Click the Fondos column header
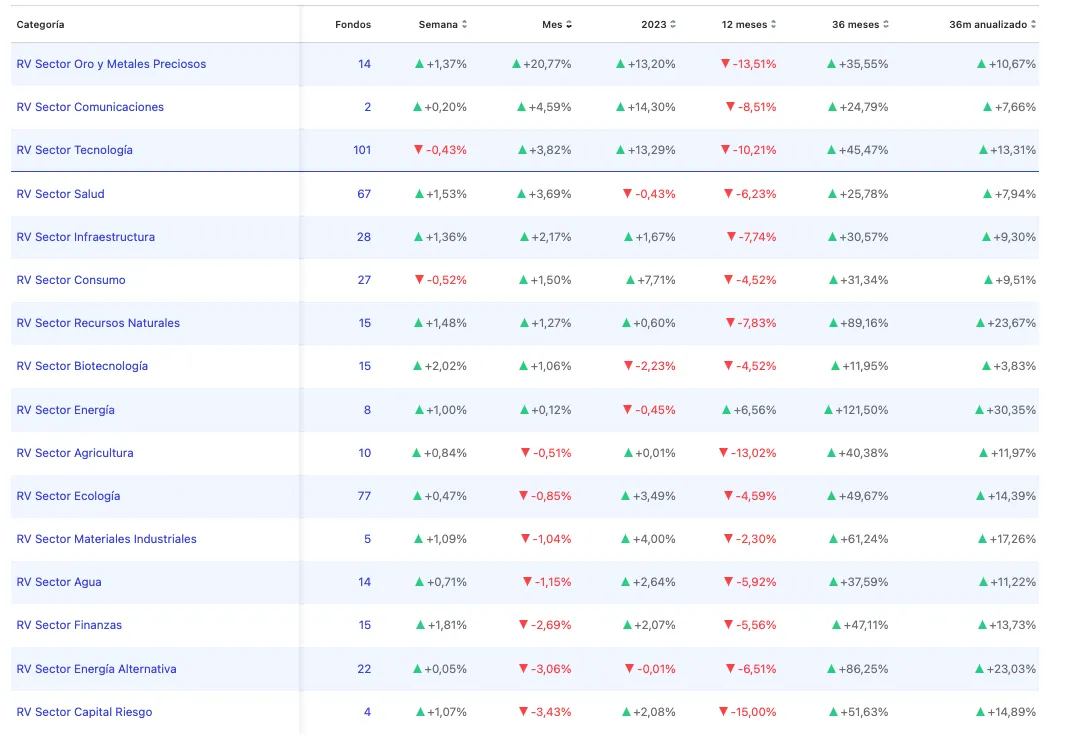Viewport: 1090px width, 745px height. 352,24
